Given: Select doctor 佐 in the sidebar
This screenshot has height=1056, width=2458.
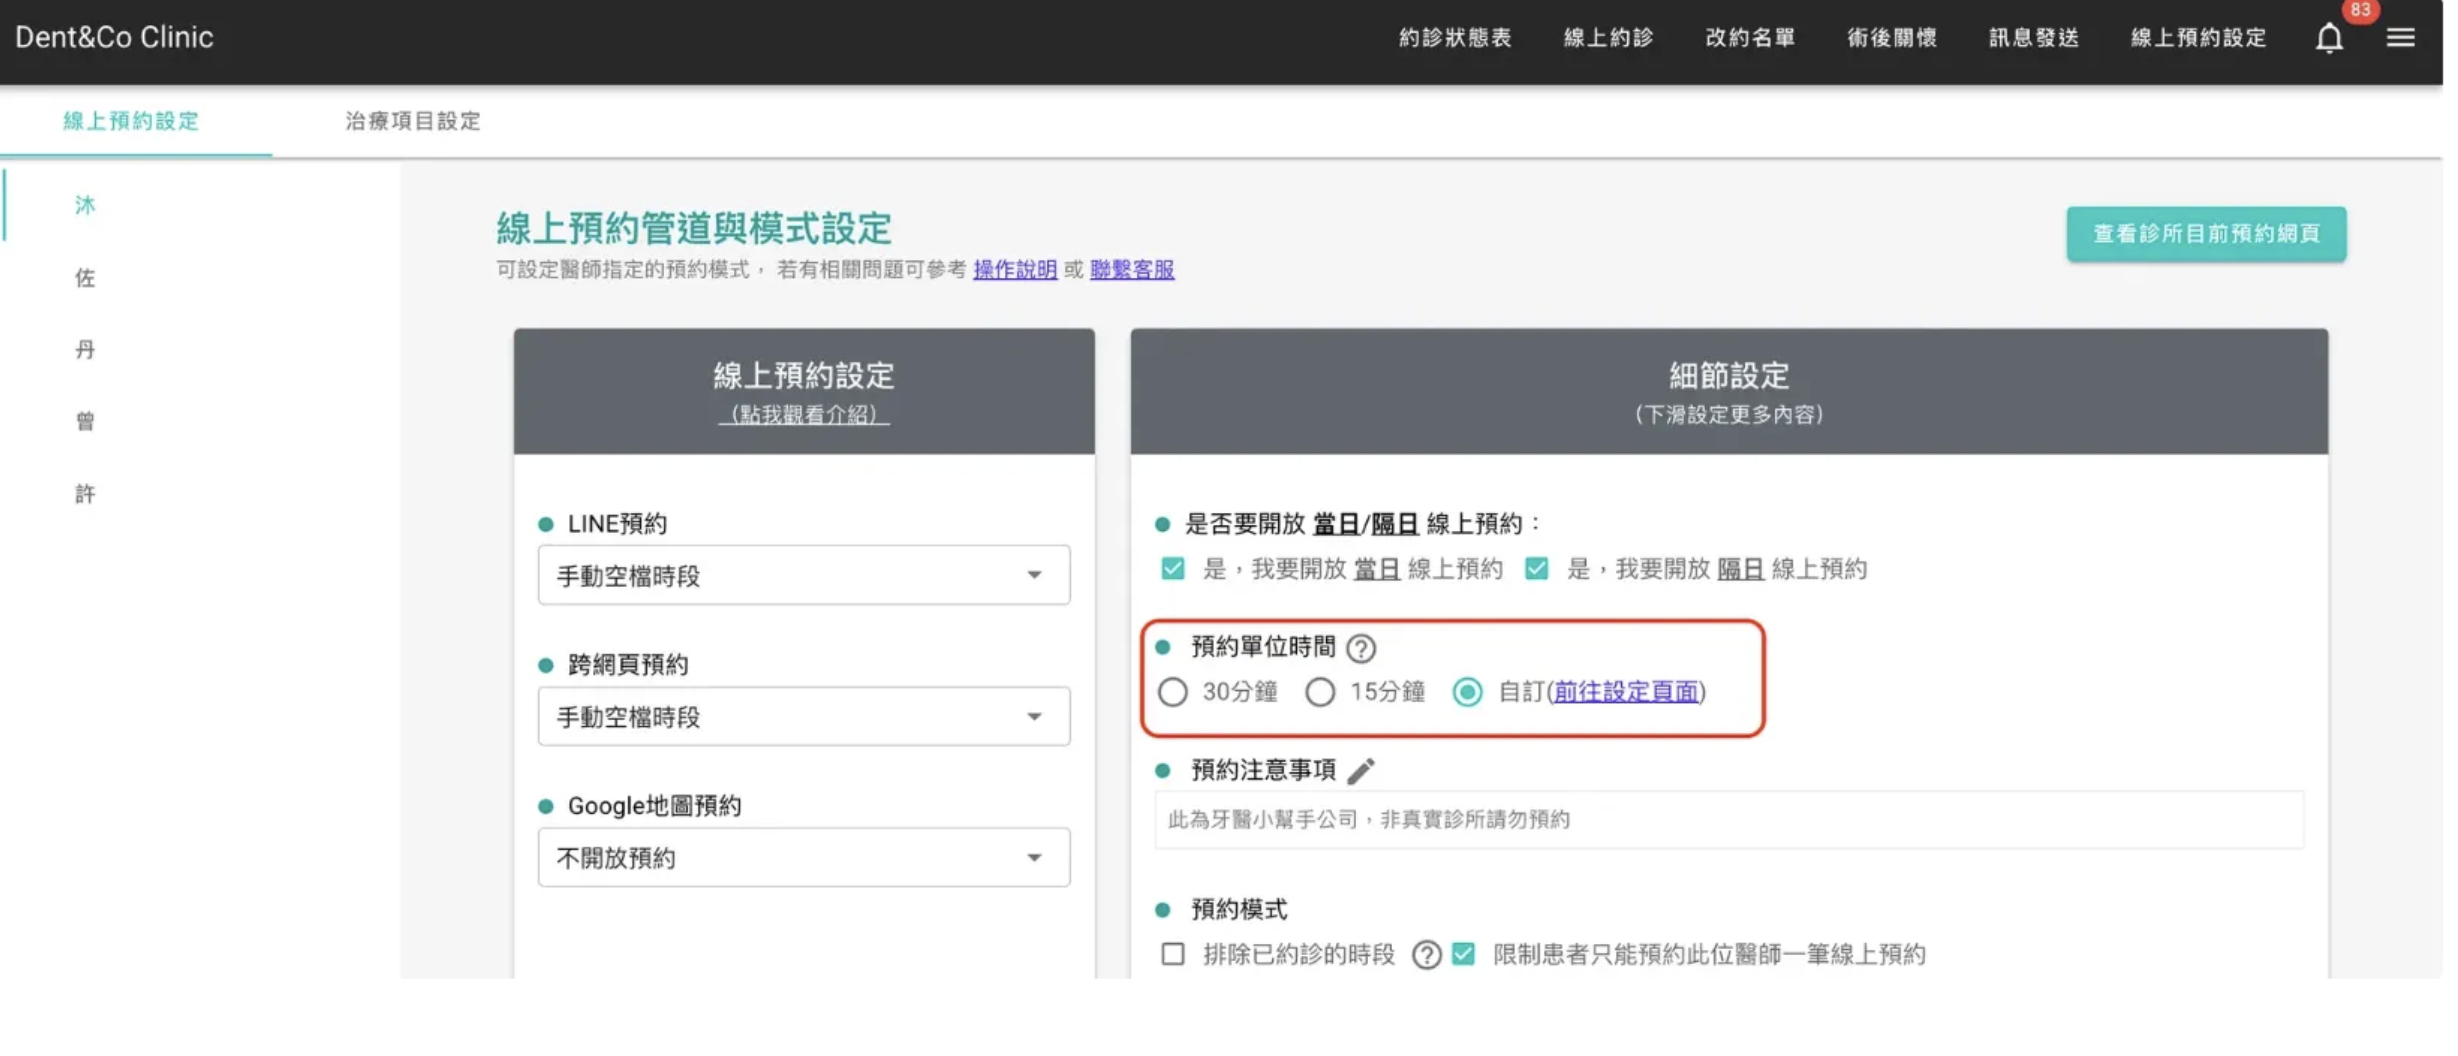Looking at the screenshot, I should tap(85, 277).
